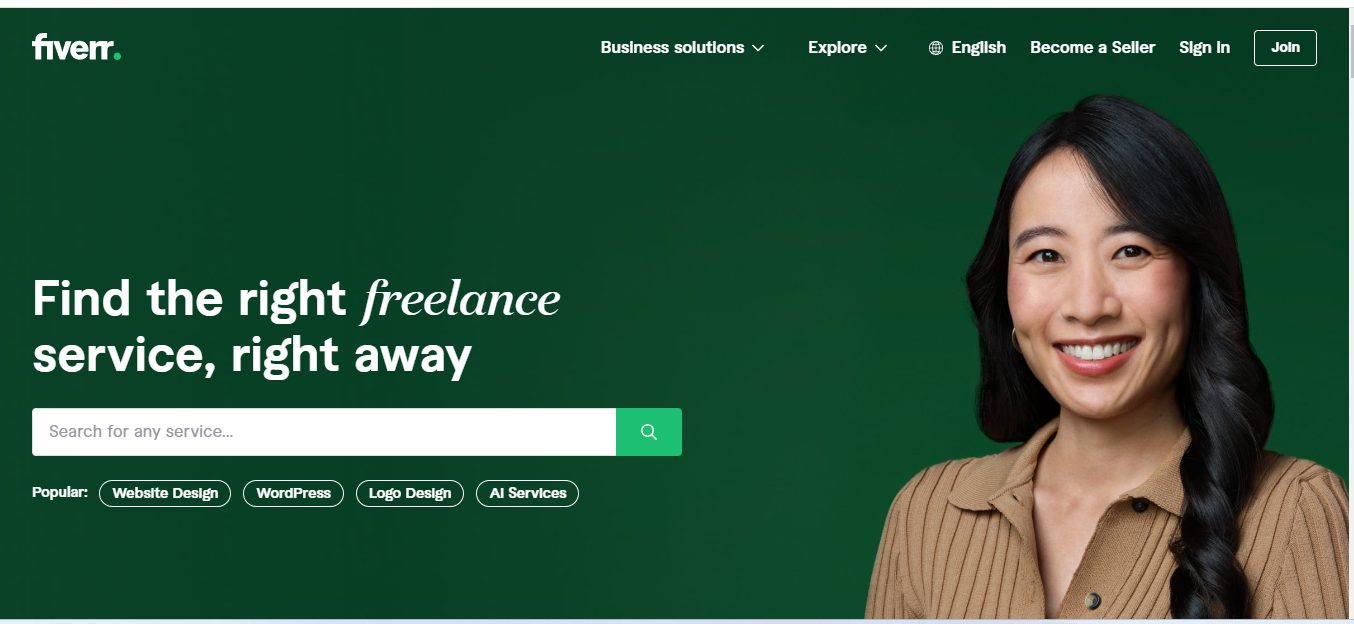Click the italic 'freelance' headline word

461,300
